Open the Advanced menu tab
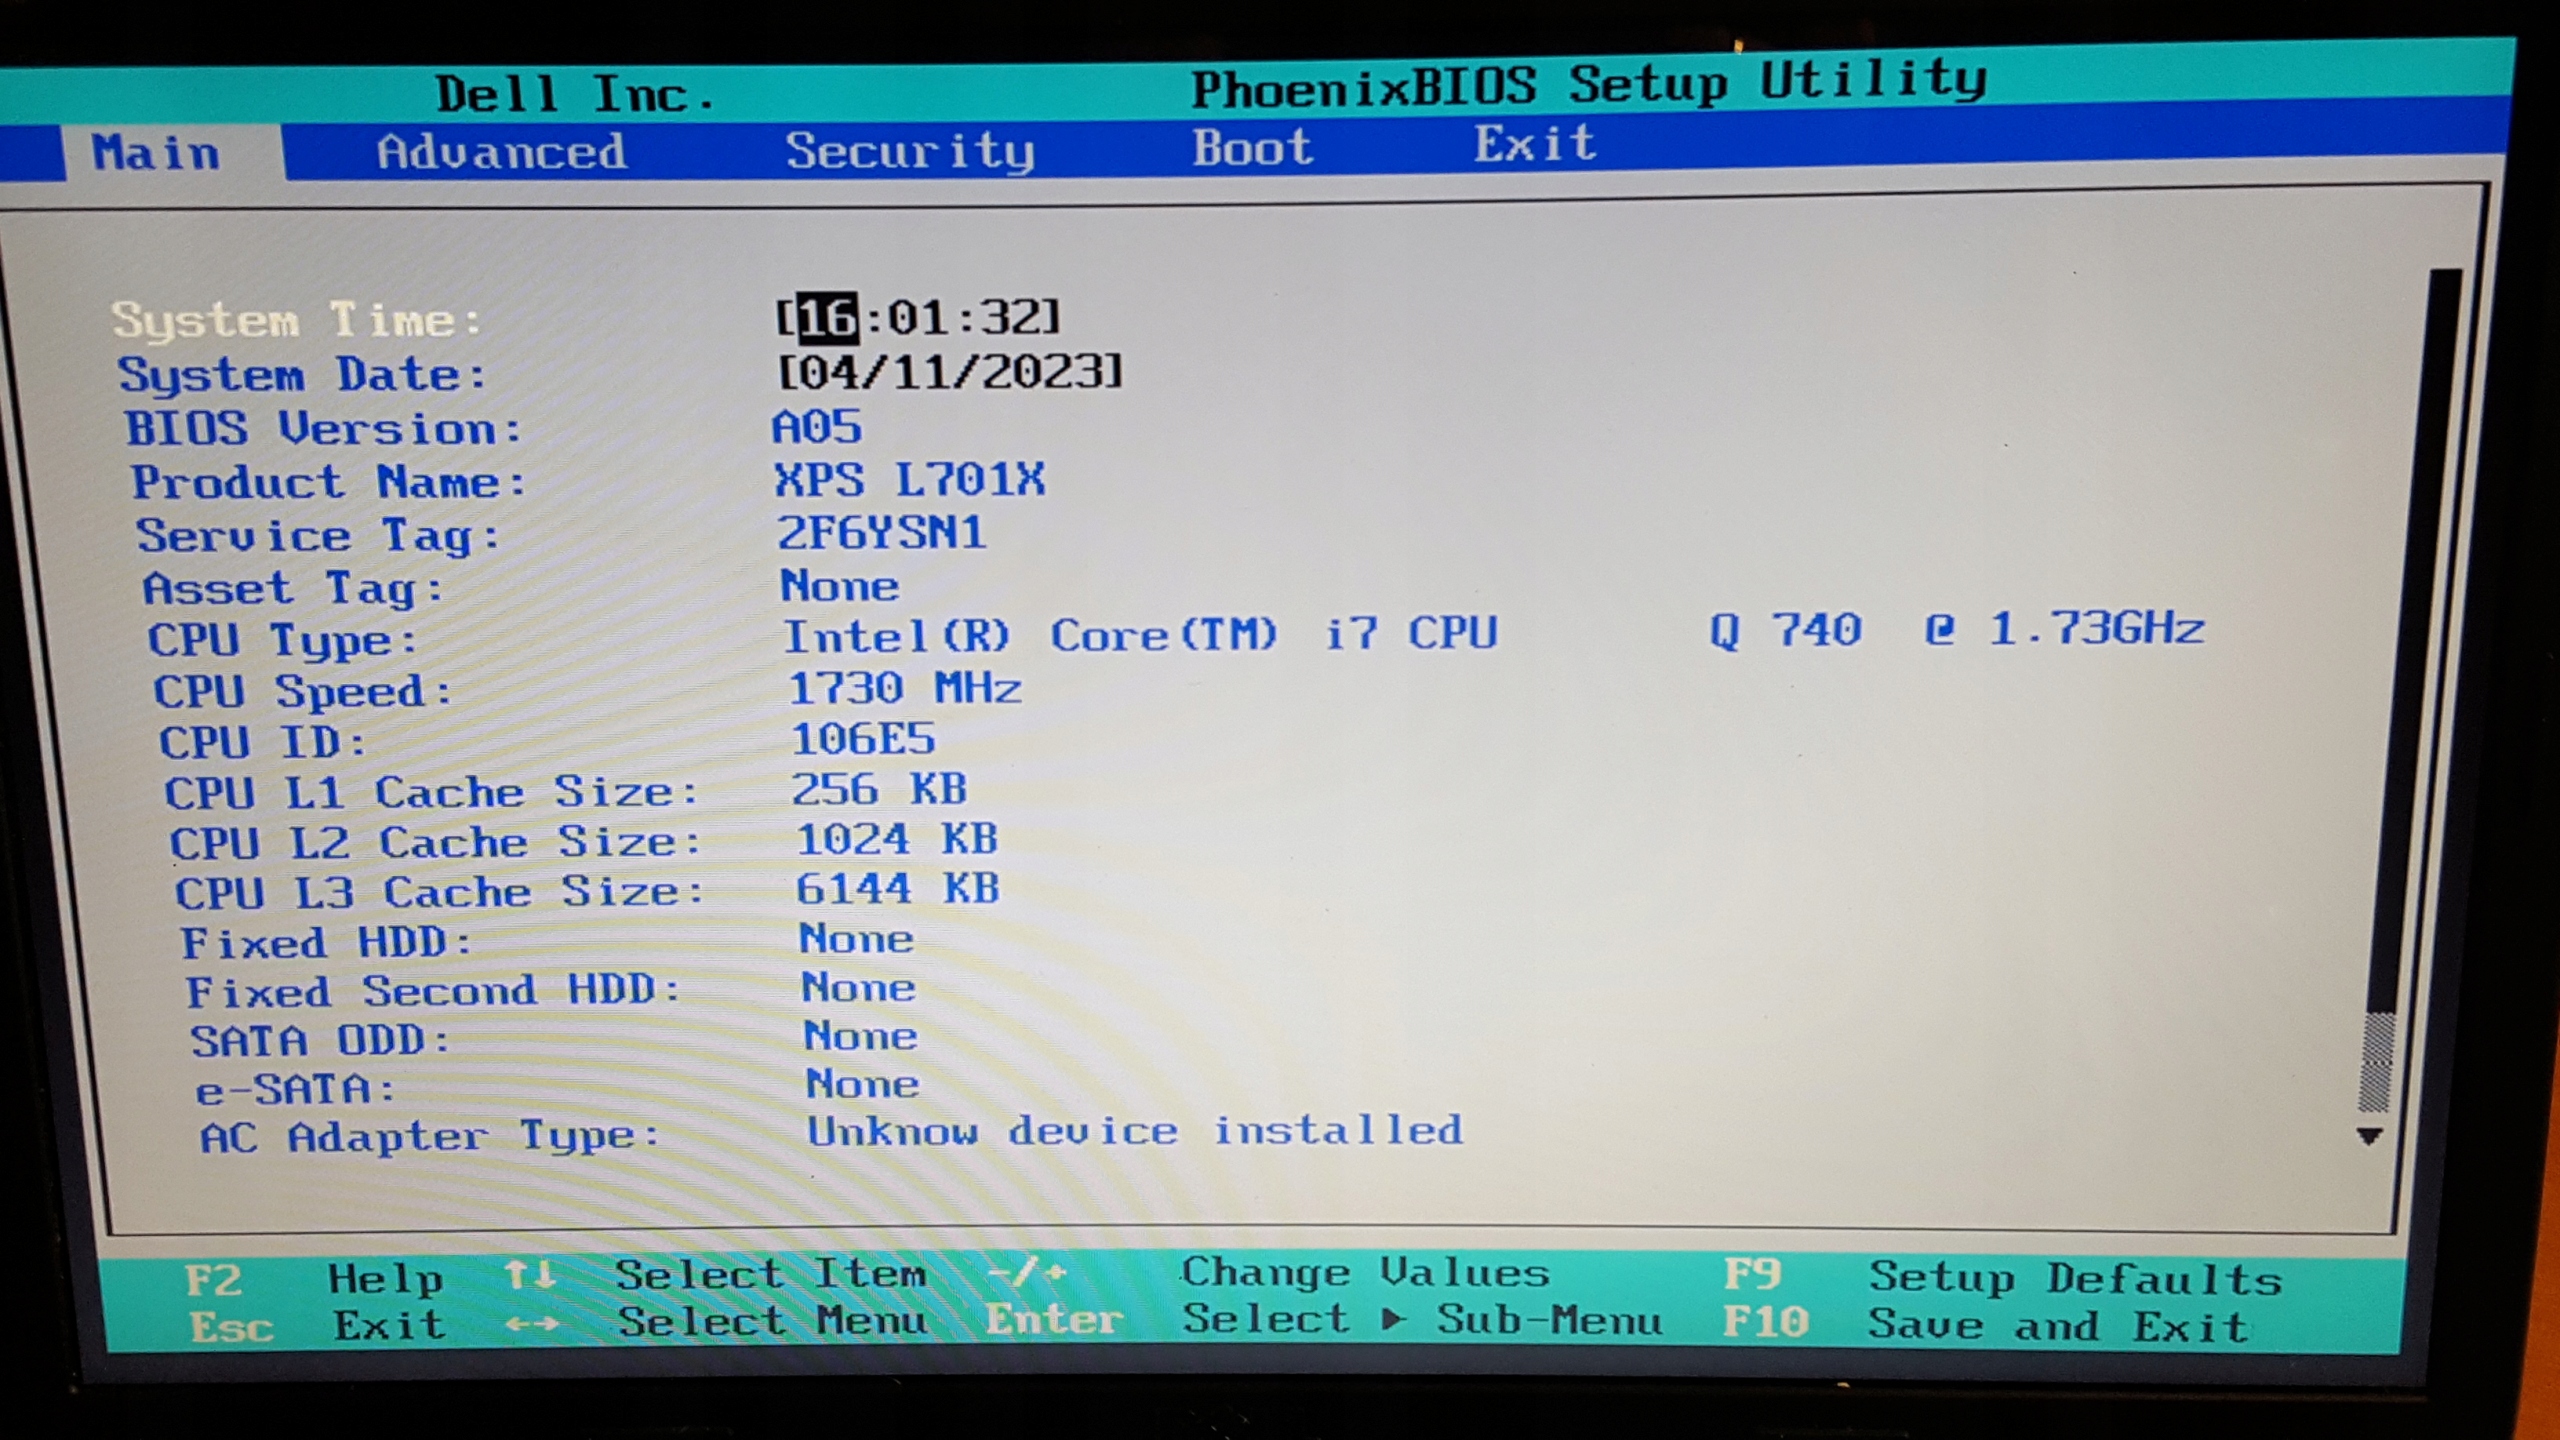Screen dimensions: 2560x1440 (501, 152)
